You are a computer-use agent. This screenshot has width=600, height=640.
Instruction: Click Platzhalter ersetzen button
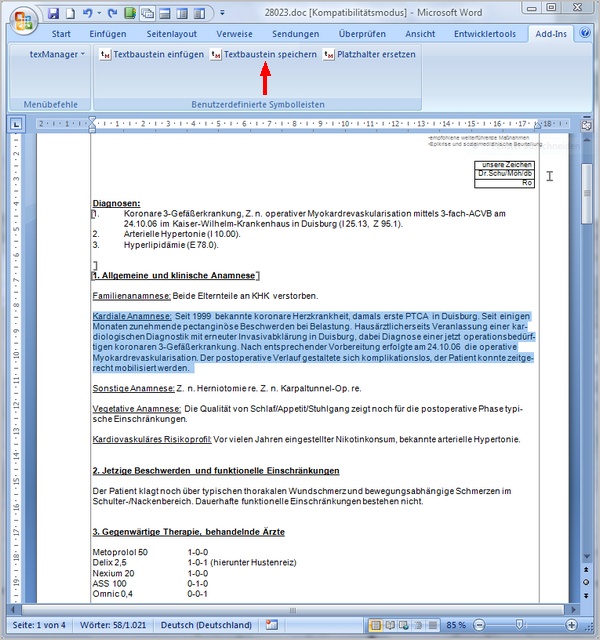[x=370, y=54]
